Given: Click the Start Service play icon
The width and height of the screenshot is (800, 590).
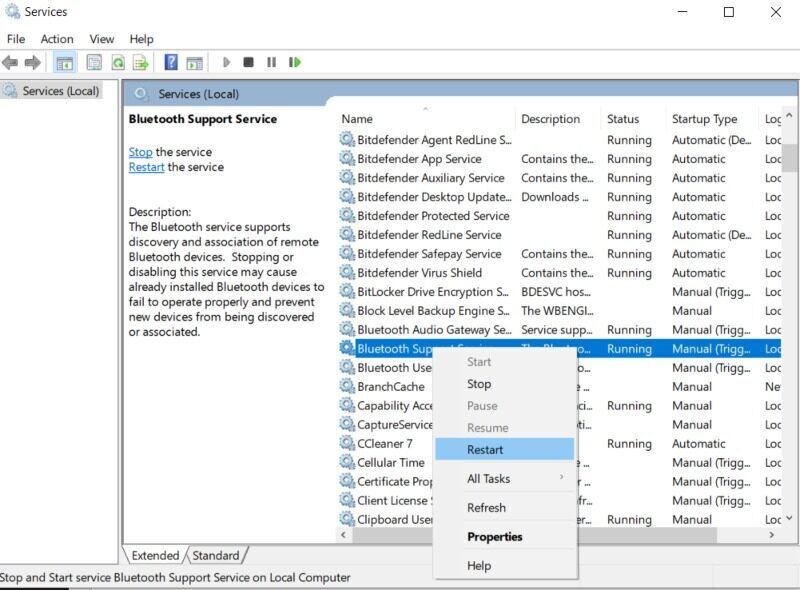Looking at the screenshot, I should coord(227,62).
